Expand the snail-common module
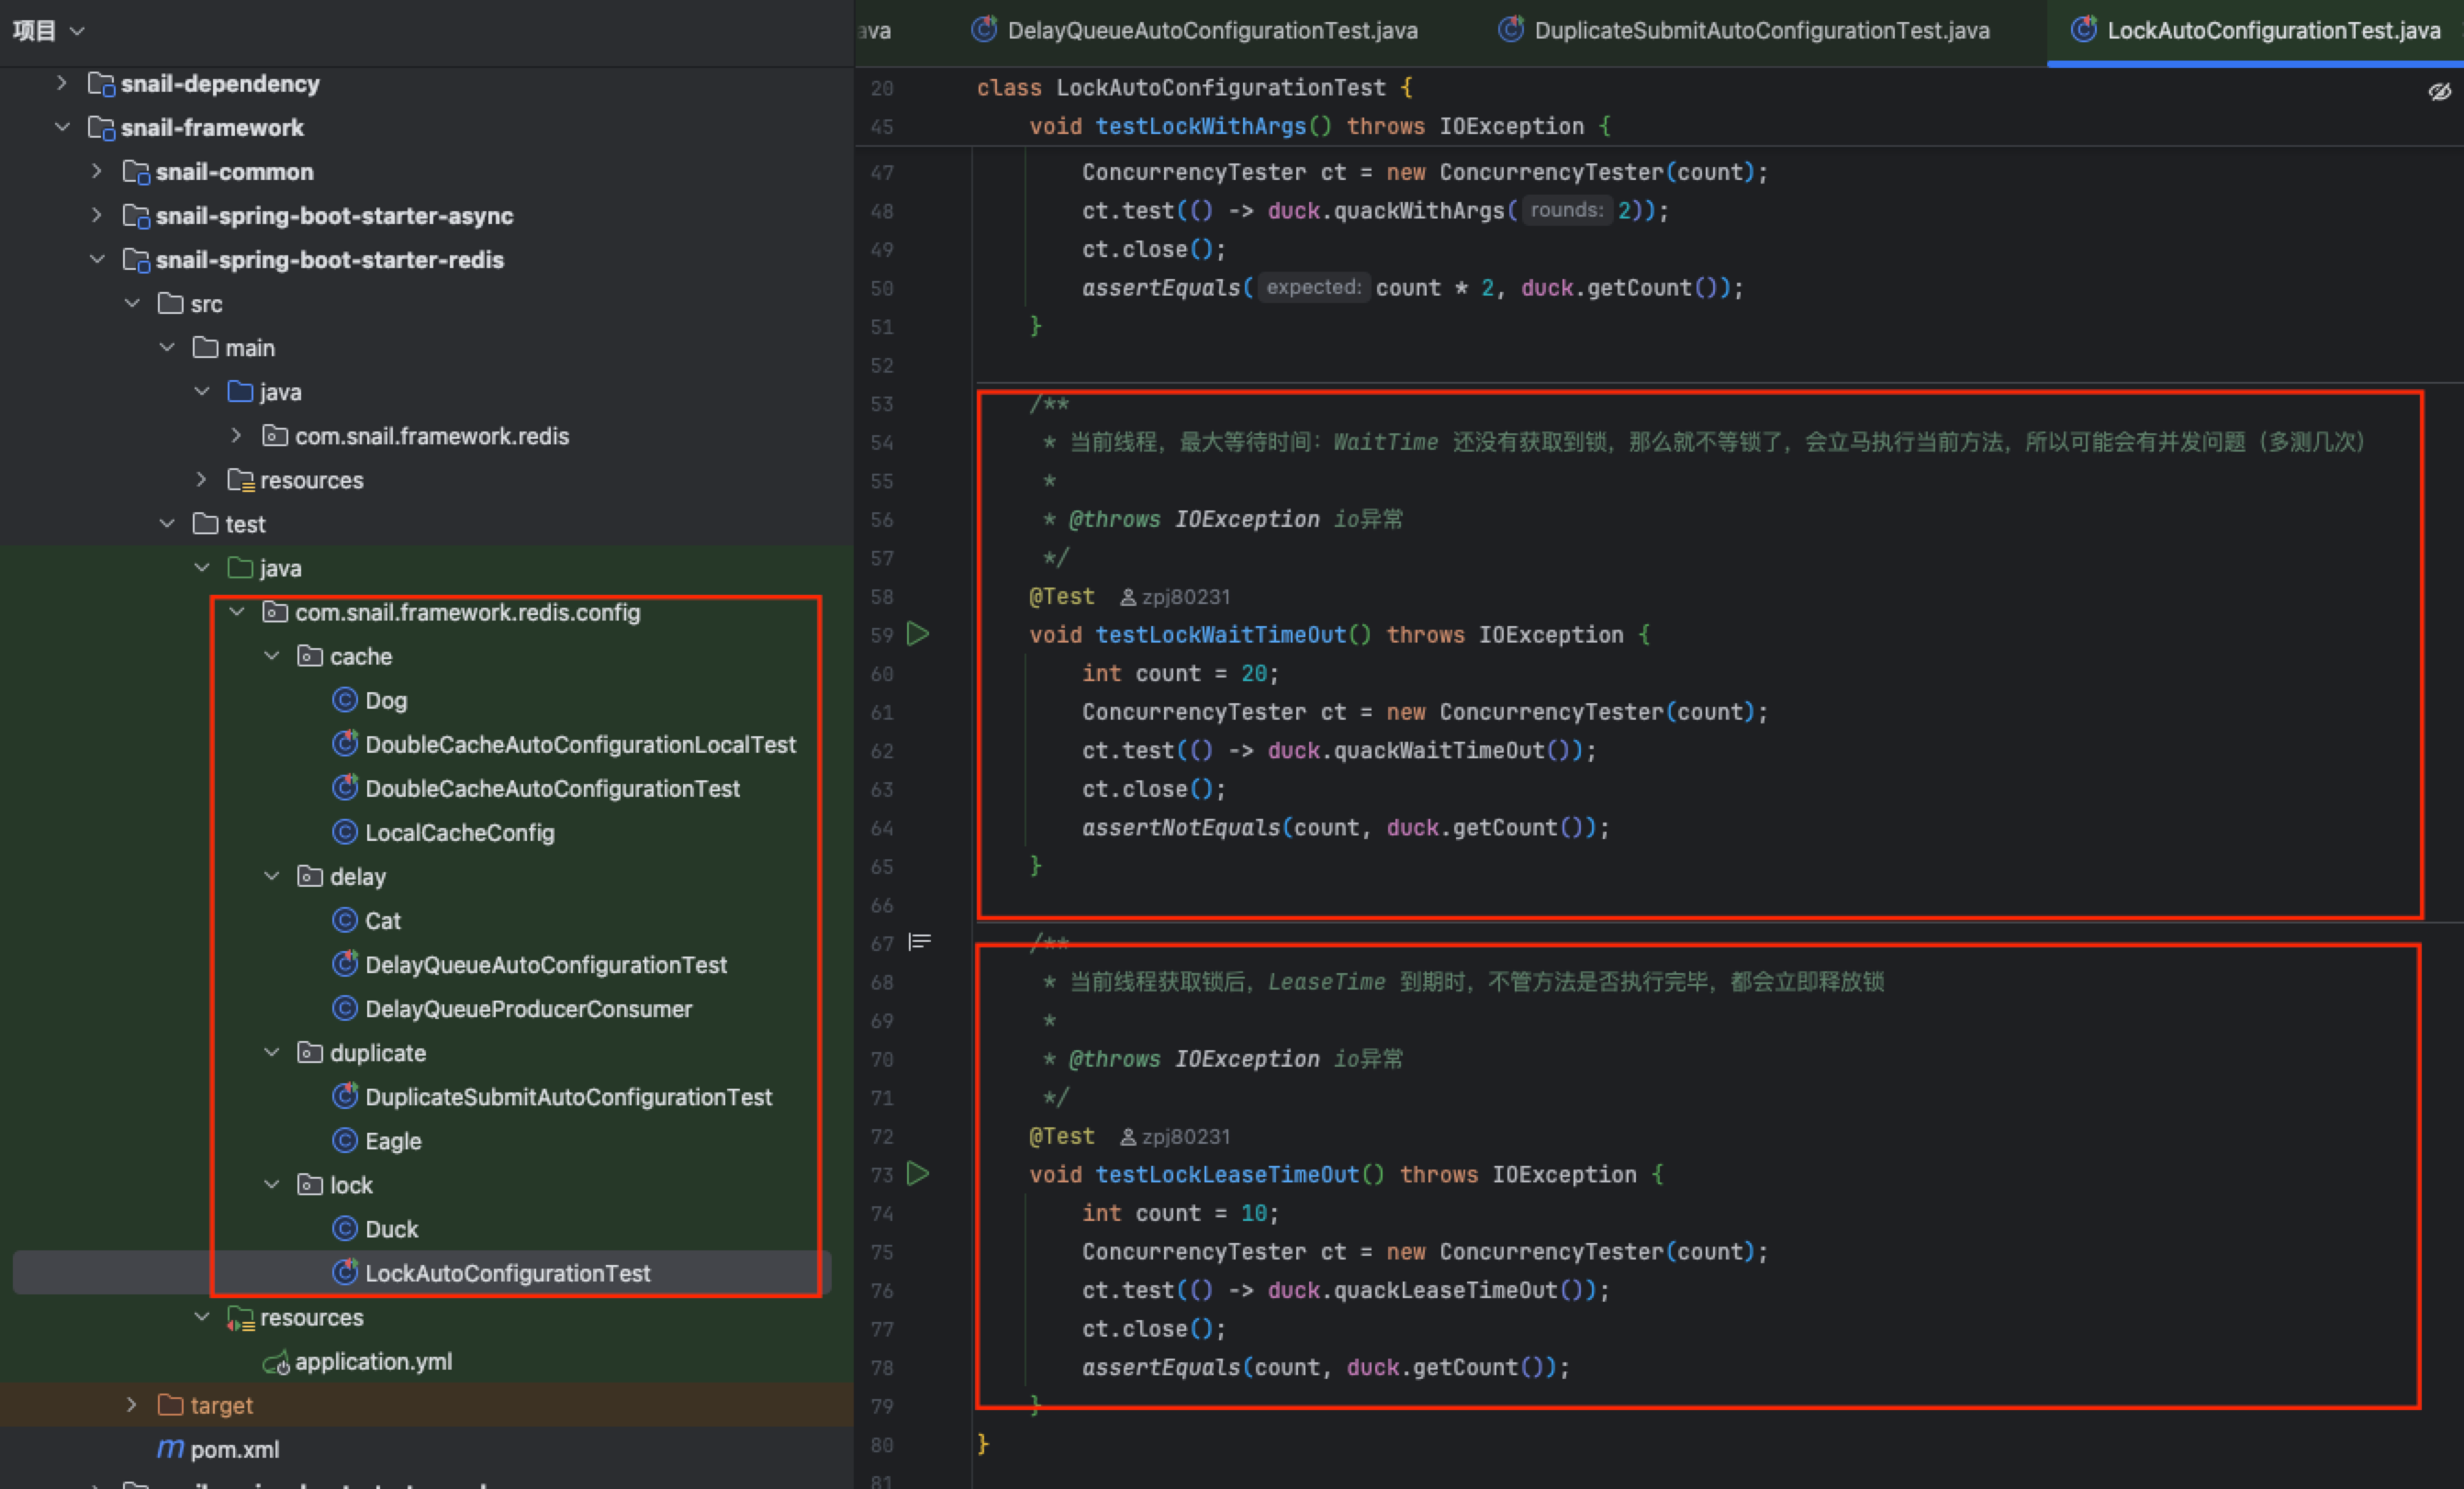This screenshot has width=2464, height=1489. click(x=96, y=172)
